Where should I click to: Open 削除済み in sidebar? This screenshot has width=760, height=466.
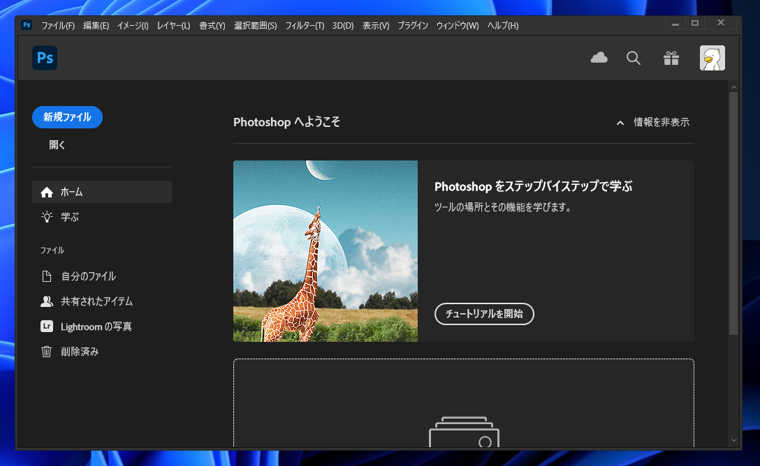(x=79, y=351)
